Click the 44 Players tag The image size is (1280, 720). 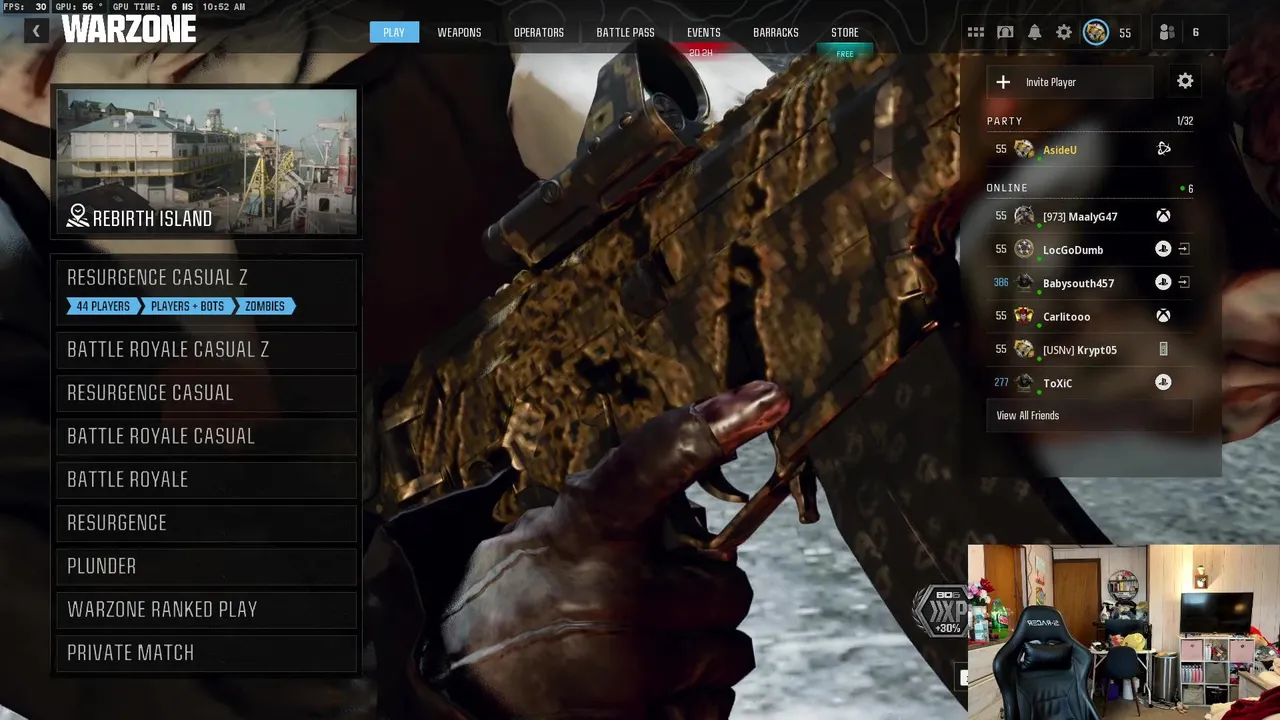pyautogui.click(x=104, y=306)
